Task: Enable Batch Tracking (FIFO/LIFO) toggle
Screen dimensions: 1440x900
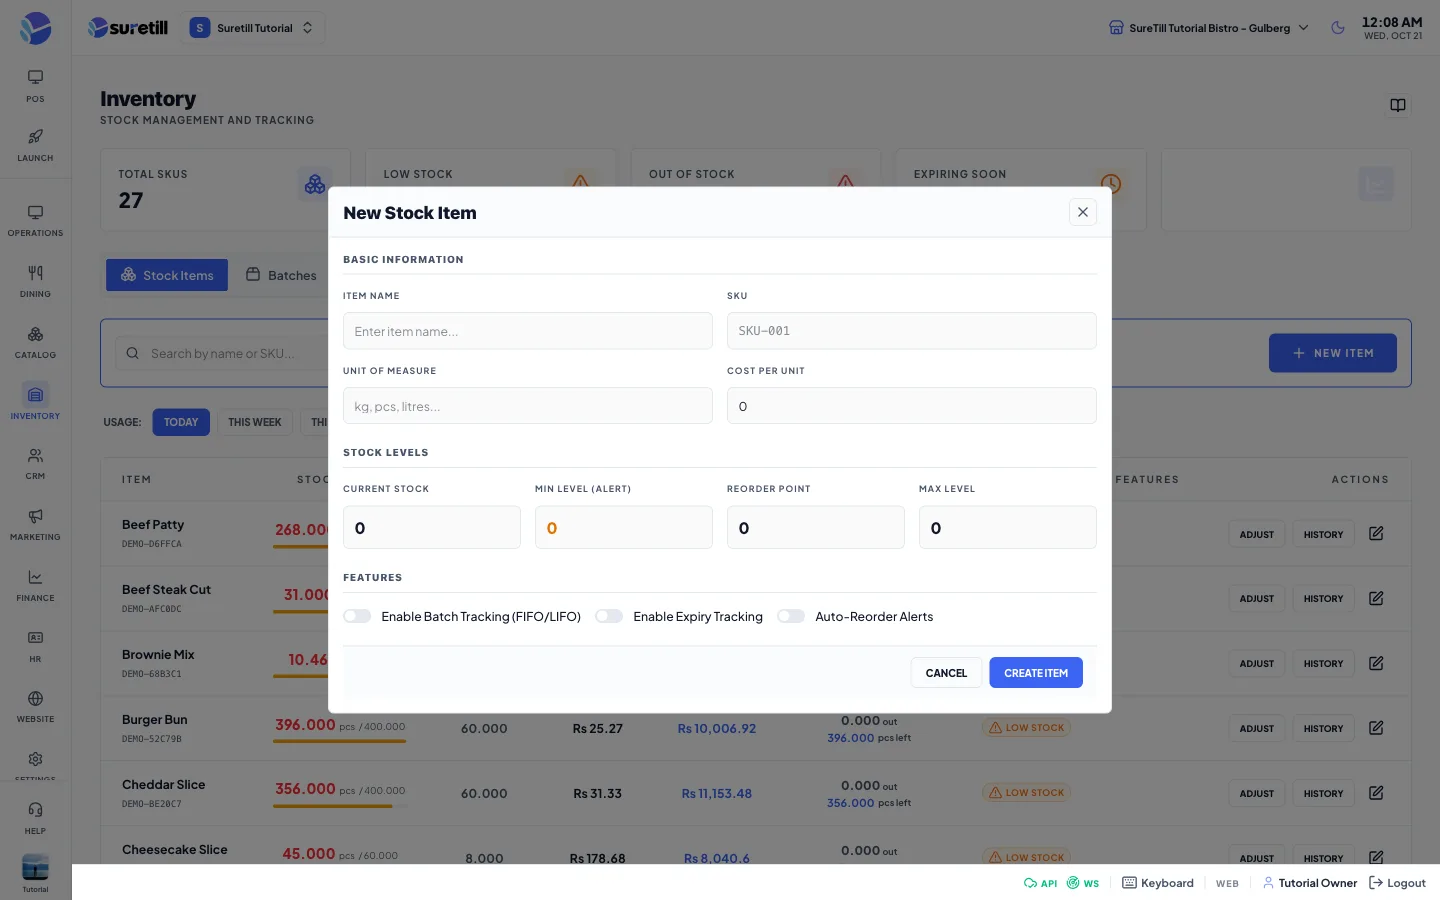Action: click(357, 616)
